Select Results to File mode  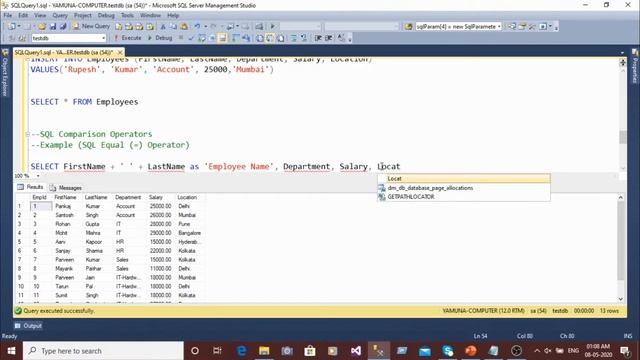click(280, 38)
